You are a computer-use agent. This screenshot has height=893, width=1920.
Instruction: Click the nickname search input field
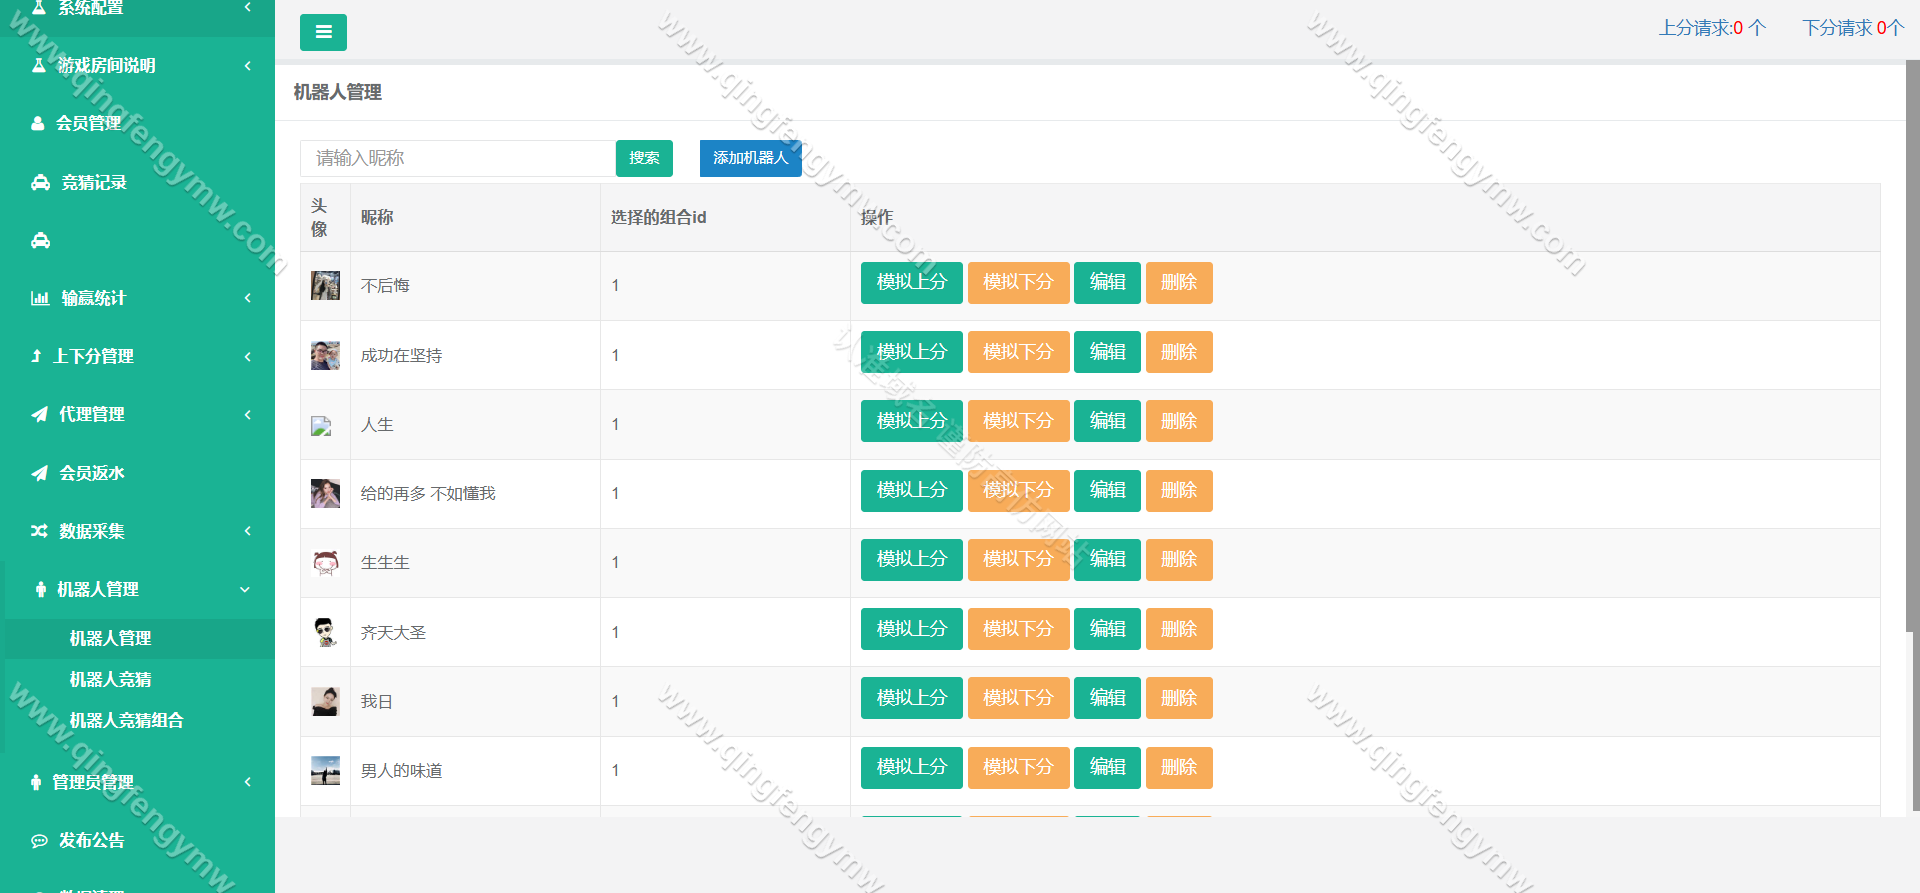point(457,158)
